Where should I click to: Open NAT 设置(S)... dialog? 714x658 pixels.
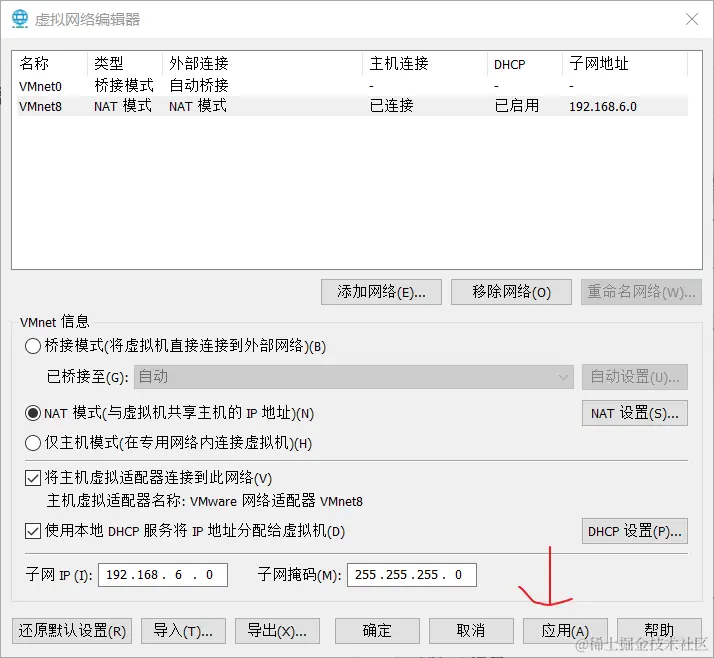(635, 413)
